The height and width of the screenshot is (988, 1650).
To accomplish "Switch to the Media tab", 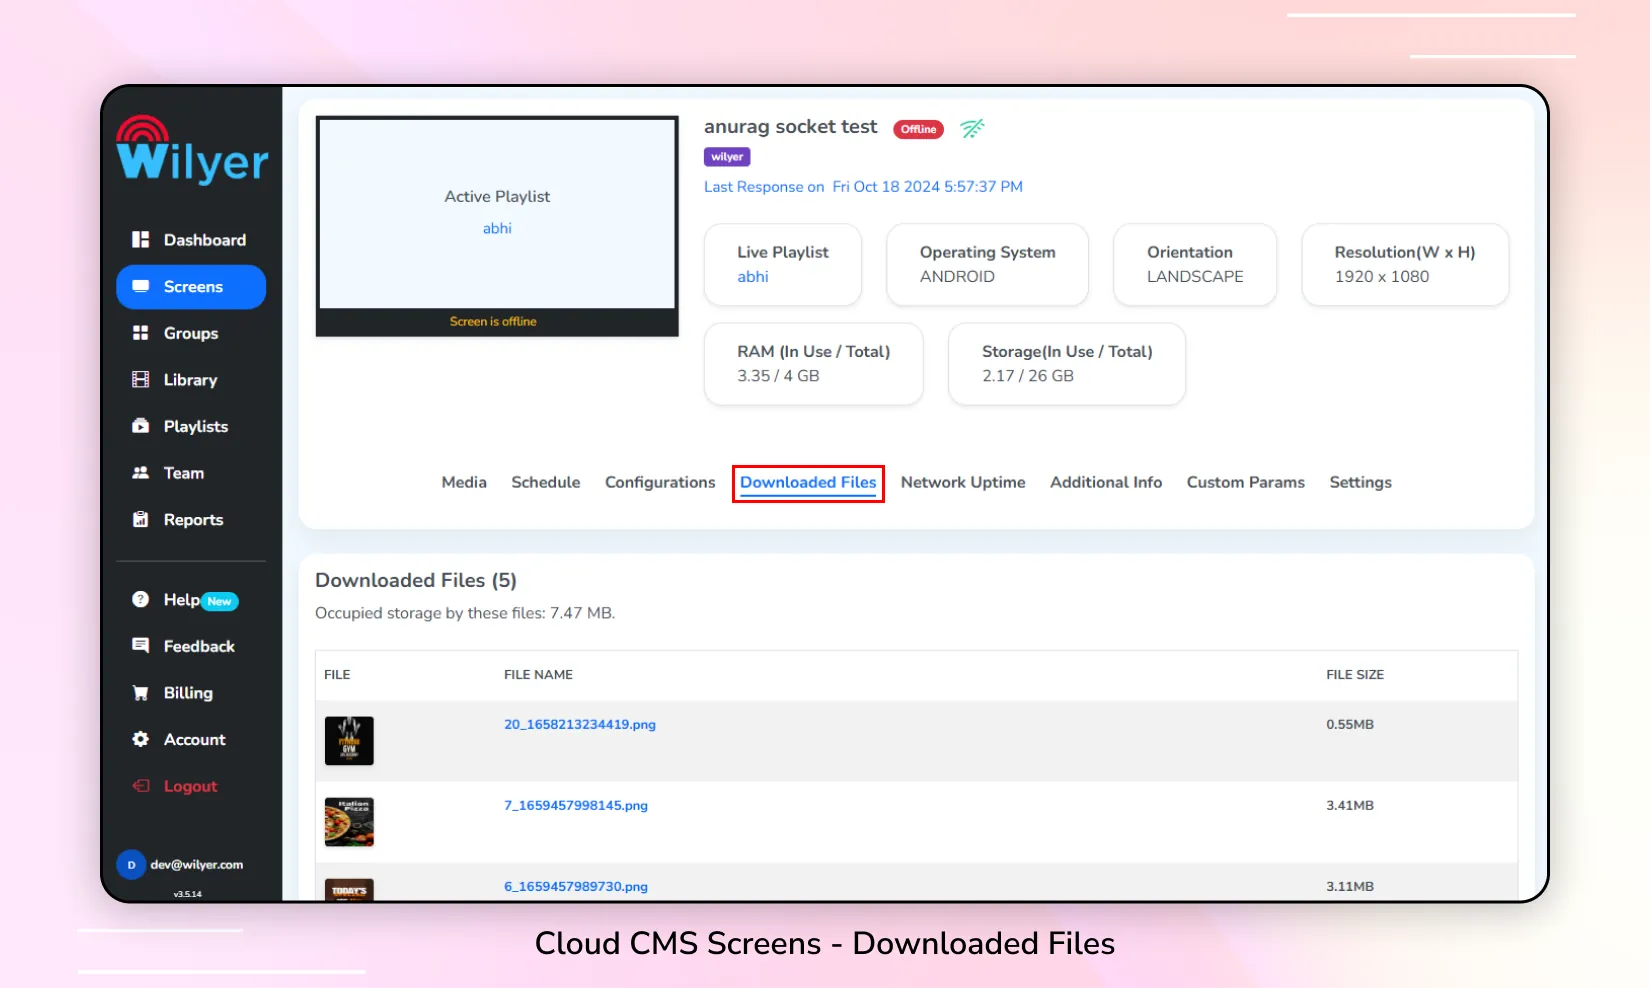I will pyautogui.click(x=464, y=482).
